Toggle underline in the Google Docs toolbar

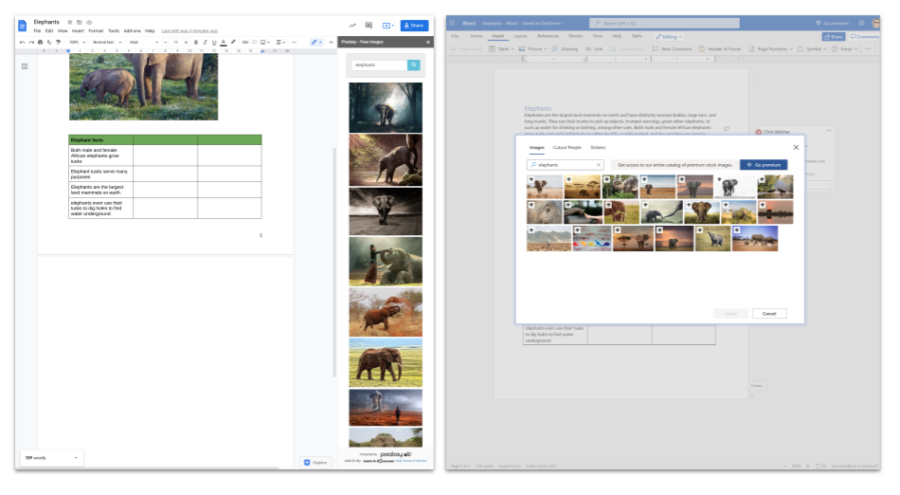(214, 42)
